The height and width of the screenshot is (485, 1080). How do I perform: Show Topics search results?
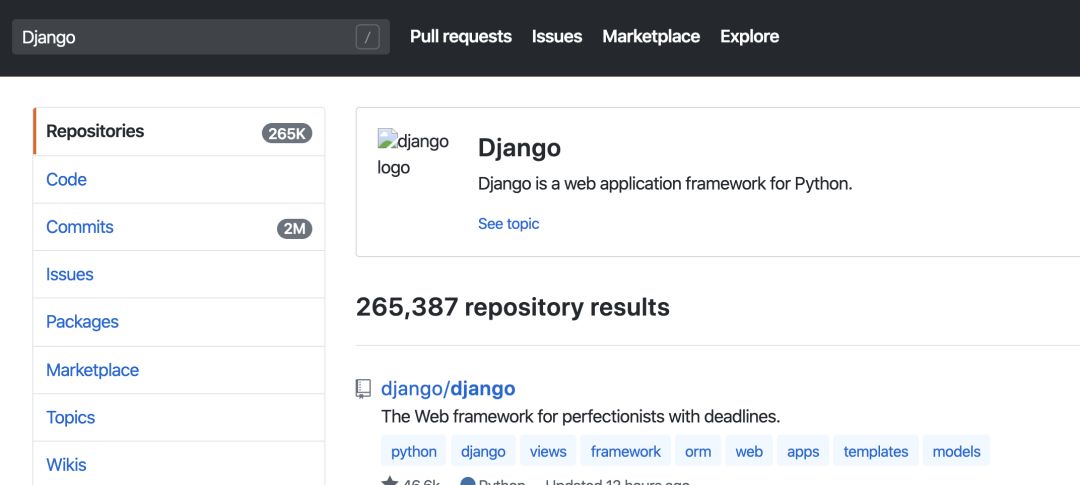click(x=179, y=417)
